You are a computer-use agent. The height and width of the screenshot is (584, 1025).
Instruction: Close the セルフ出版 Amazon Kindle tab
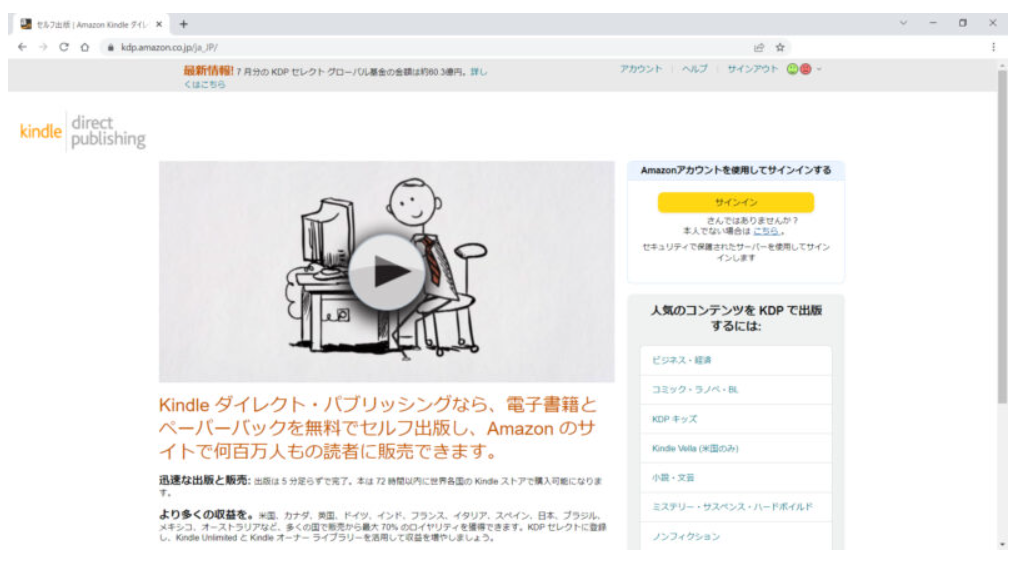159,24
